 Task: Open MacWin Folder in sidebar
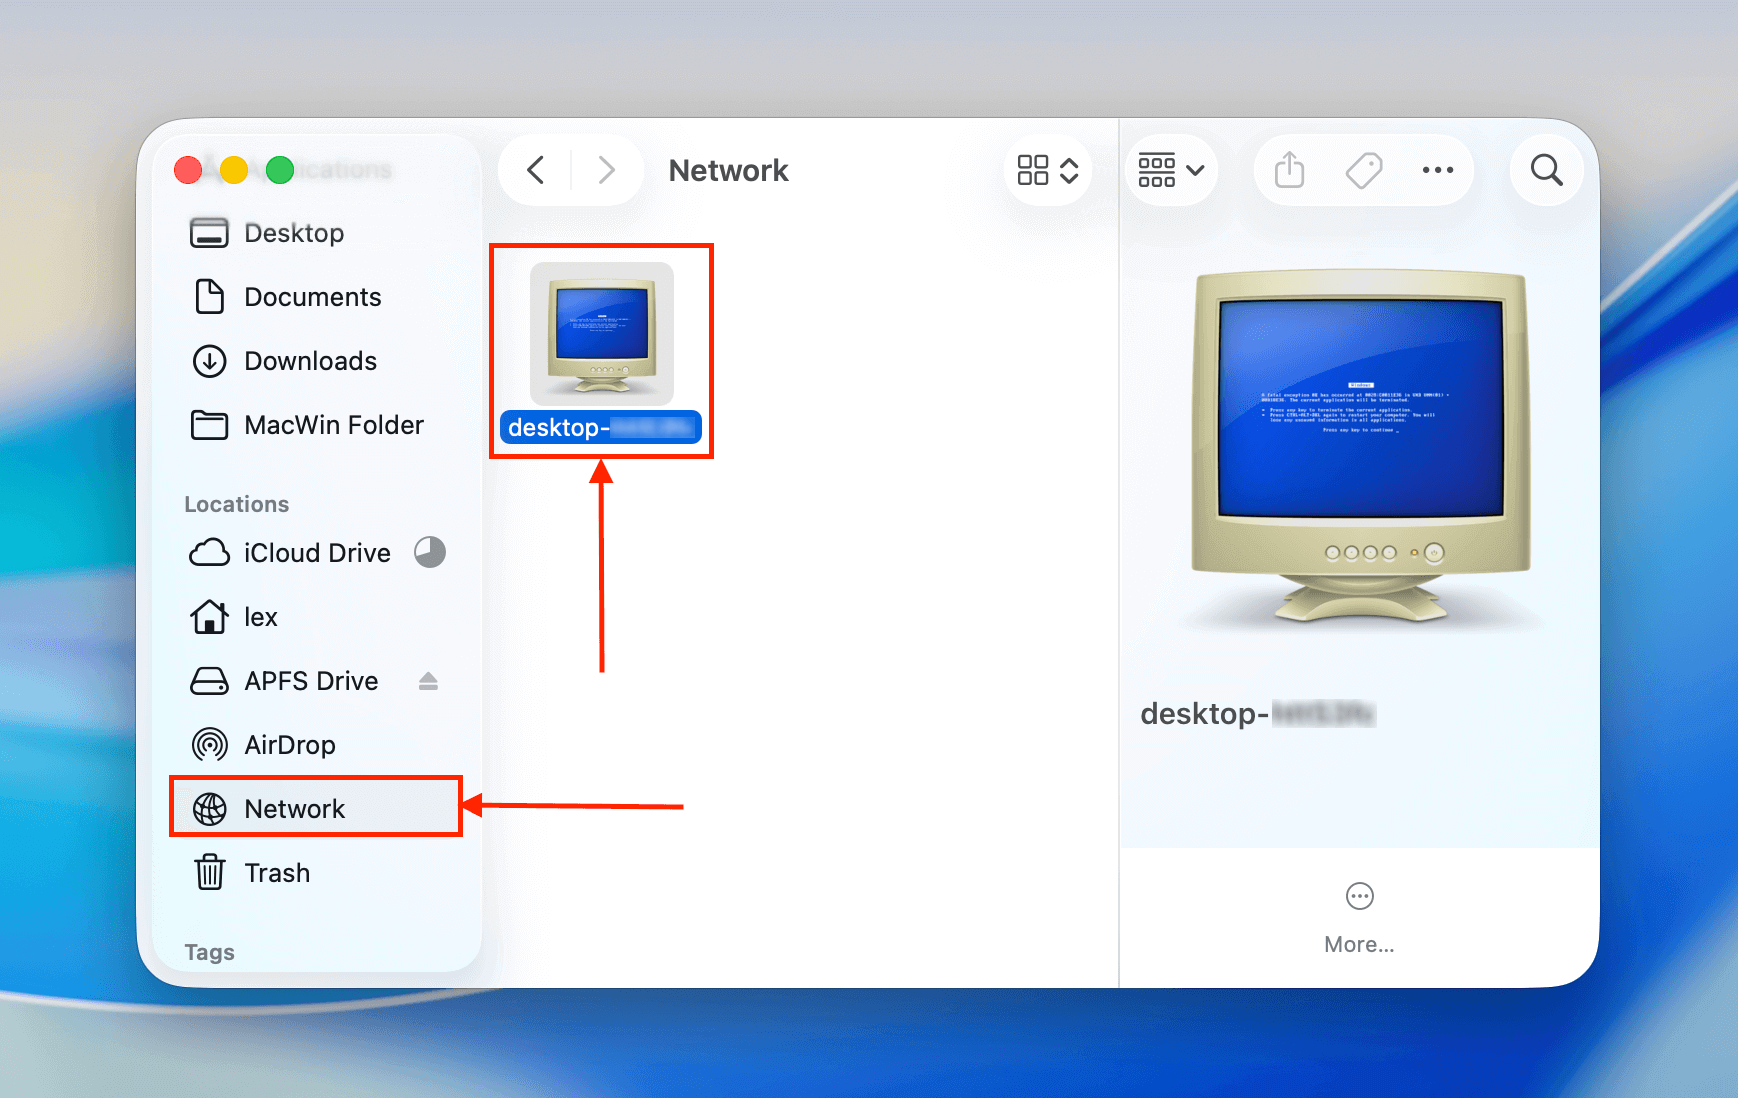[x=333, y=425]
